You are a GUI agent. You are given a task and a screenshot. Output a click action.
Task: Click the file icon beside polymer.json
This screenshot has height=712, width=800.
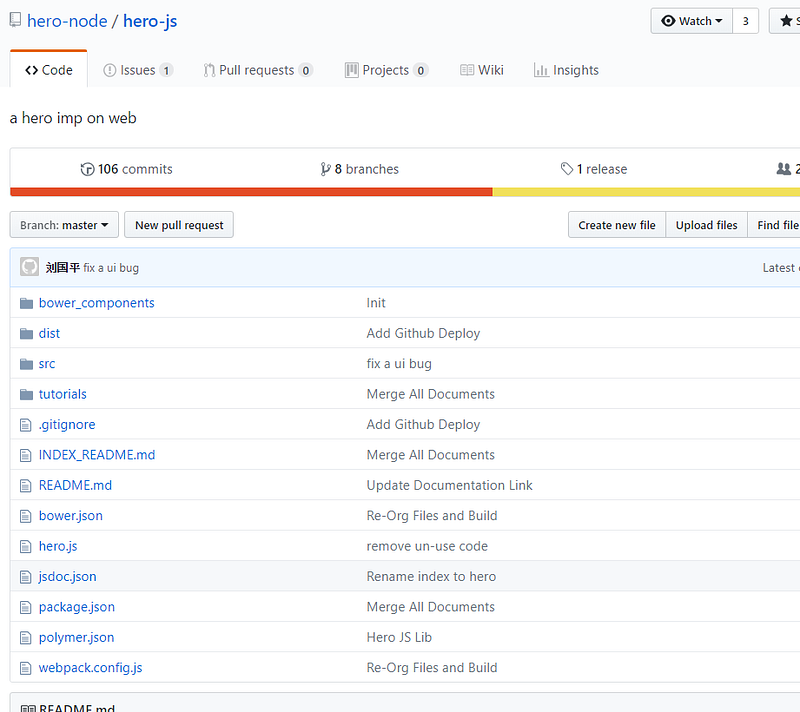(26, 638)
